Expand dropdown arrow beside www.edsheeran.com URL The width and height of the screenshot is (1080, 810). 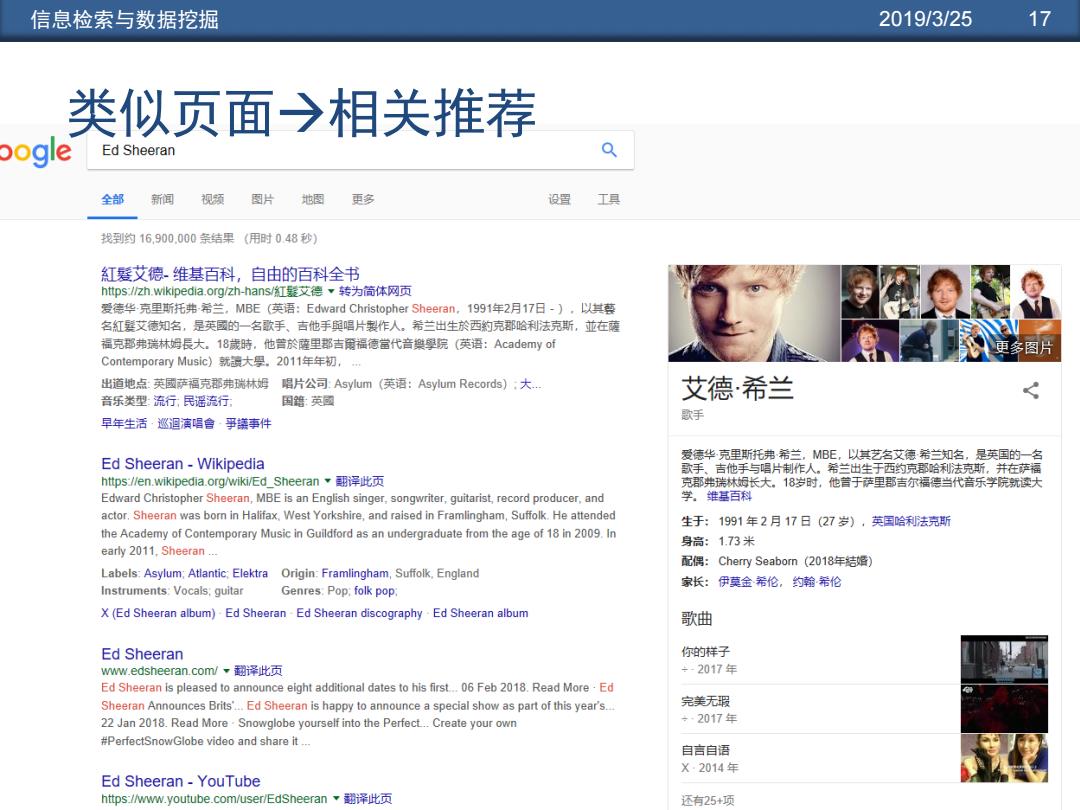(227, 671)
